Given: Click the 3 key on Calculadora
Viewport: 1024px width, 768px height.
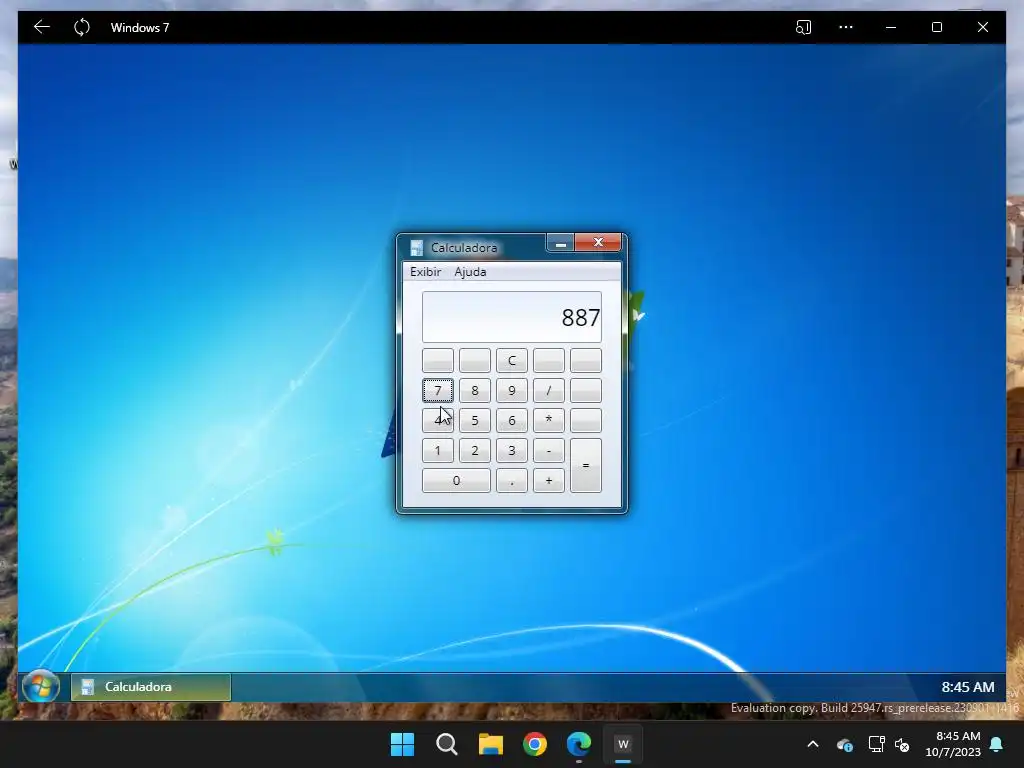Looking at the screenshot, I should click(x=512, y=451).
